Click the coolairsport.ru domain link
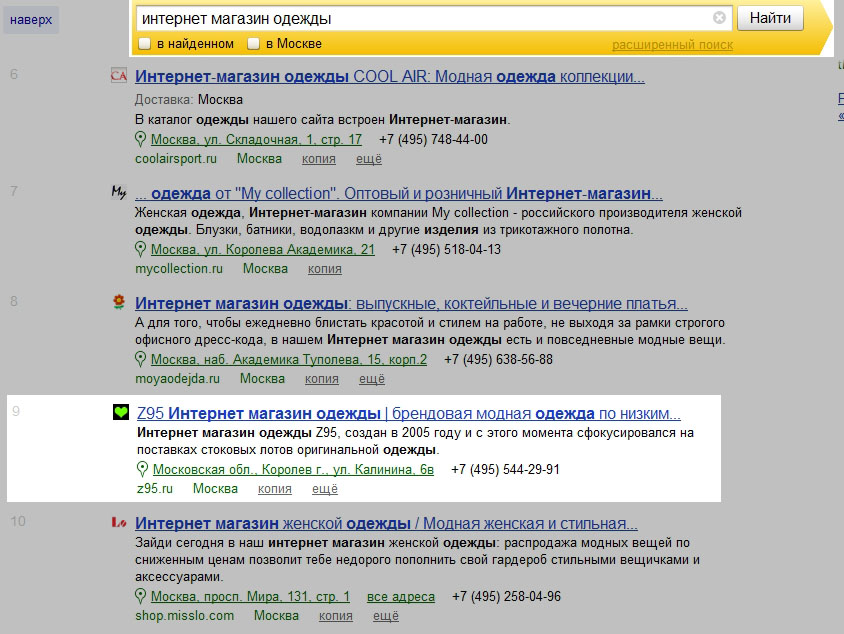Screen dimensions: 844x634 176,159
